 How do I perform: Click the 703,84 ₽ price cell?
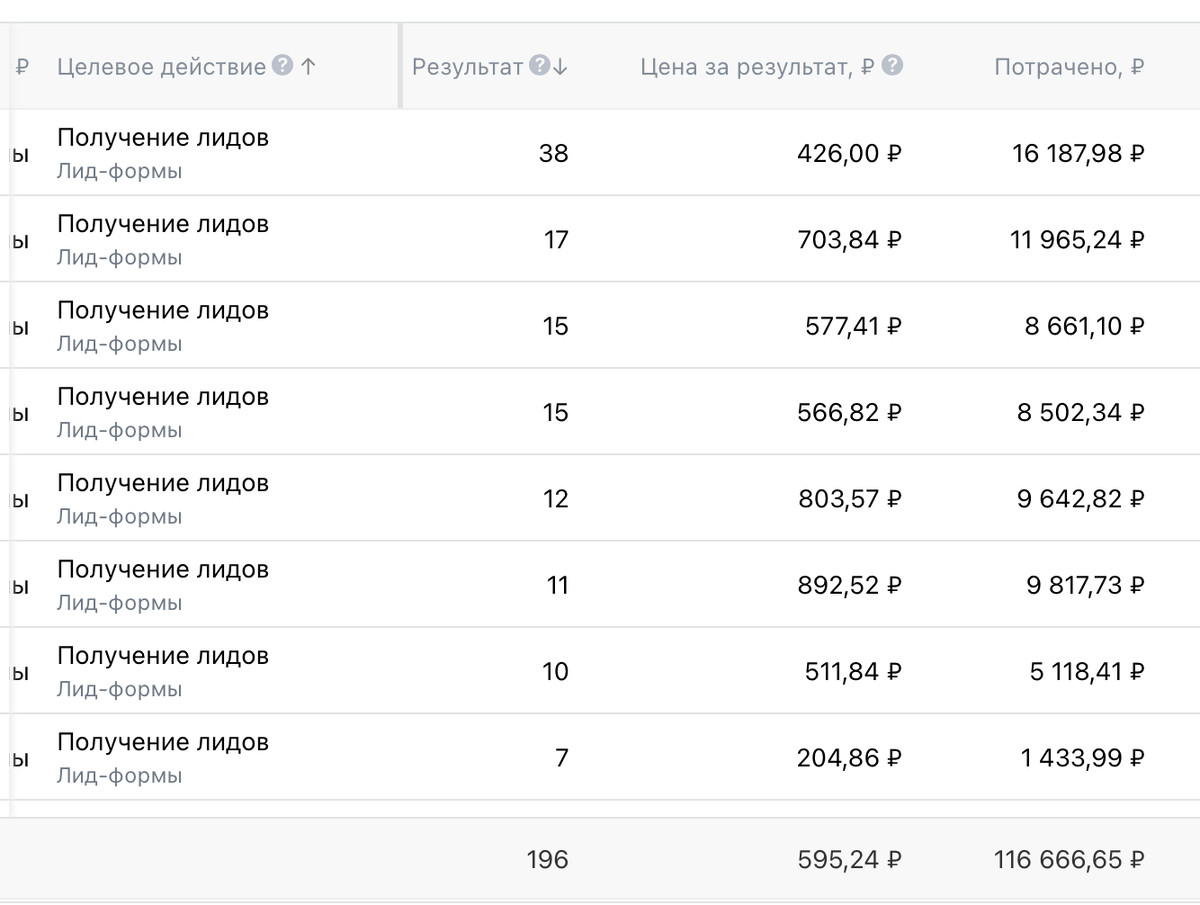click(x=849, y=240)
